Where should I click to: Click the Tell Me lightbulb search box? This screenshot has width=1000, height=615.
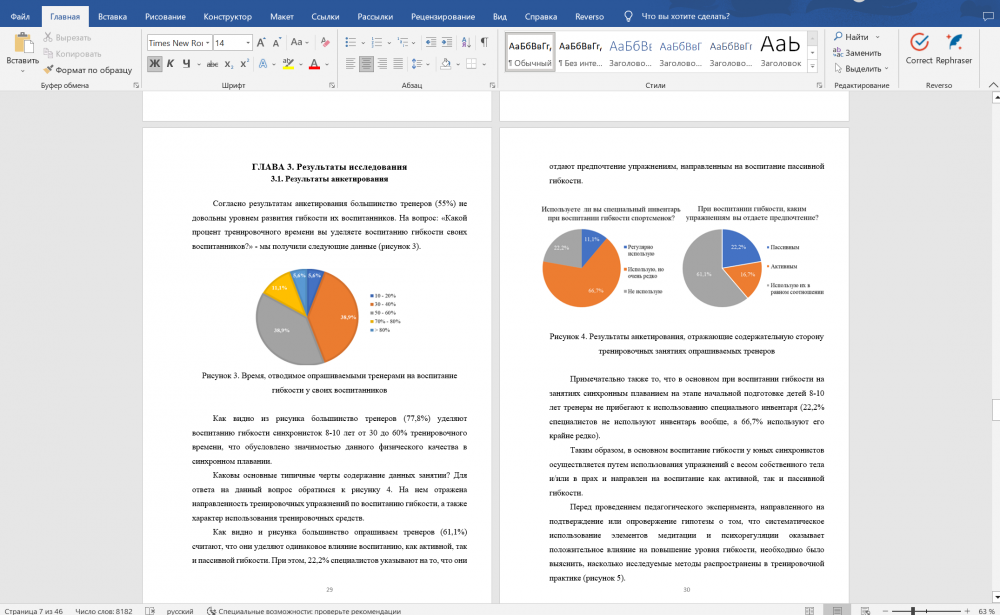coord(677,17)
